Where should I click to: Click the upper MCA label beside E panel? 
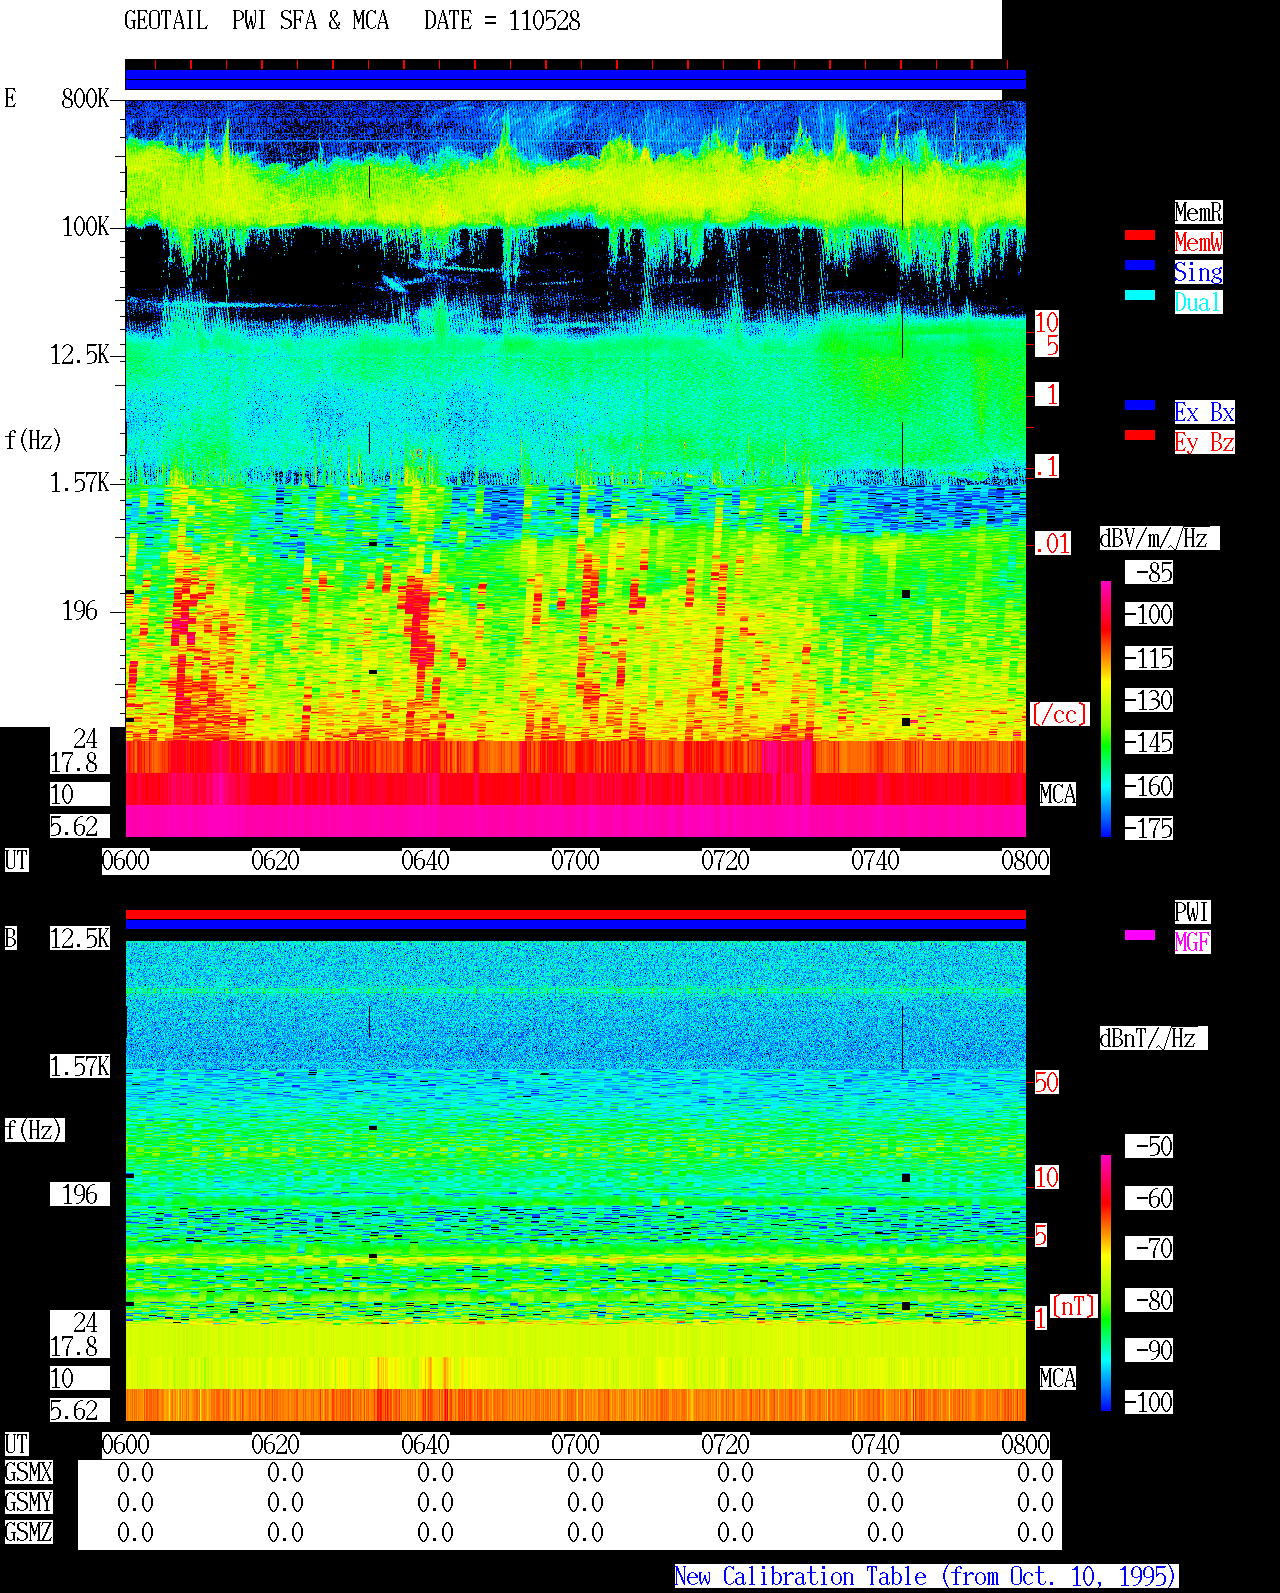(x=1058, y=795)
